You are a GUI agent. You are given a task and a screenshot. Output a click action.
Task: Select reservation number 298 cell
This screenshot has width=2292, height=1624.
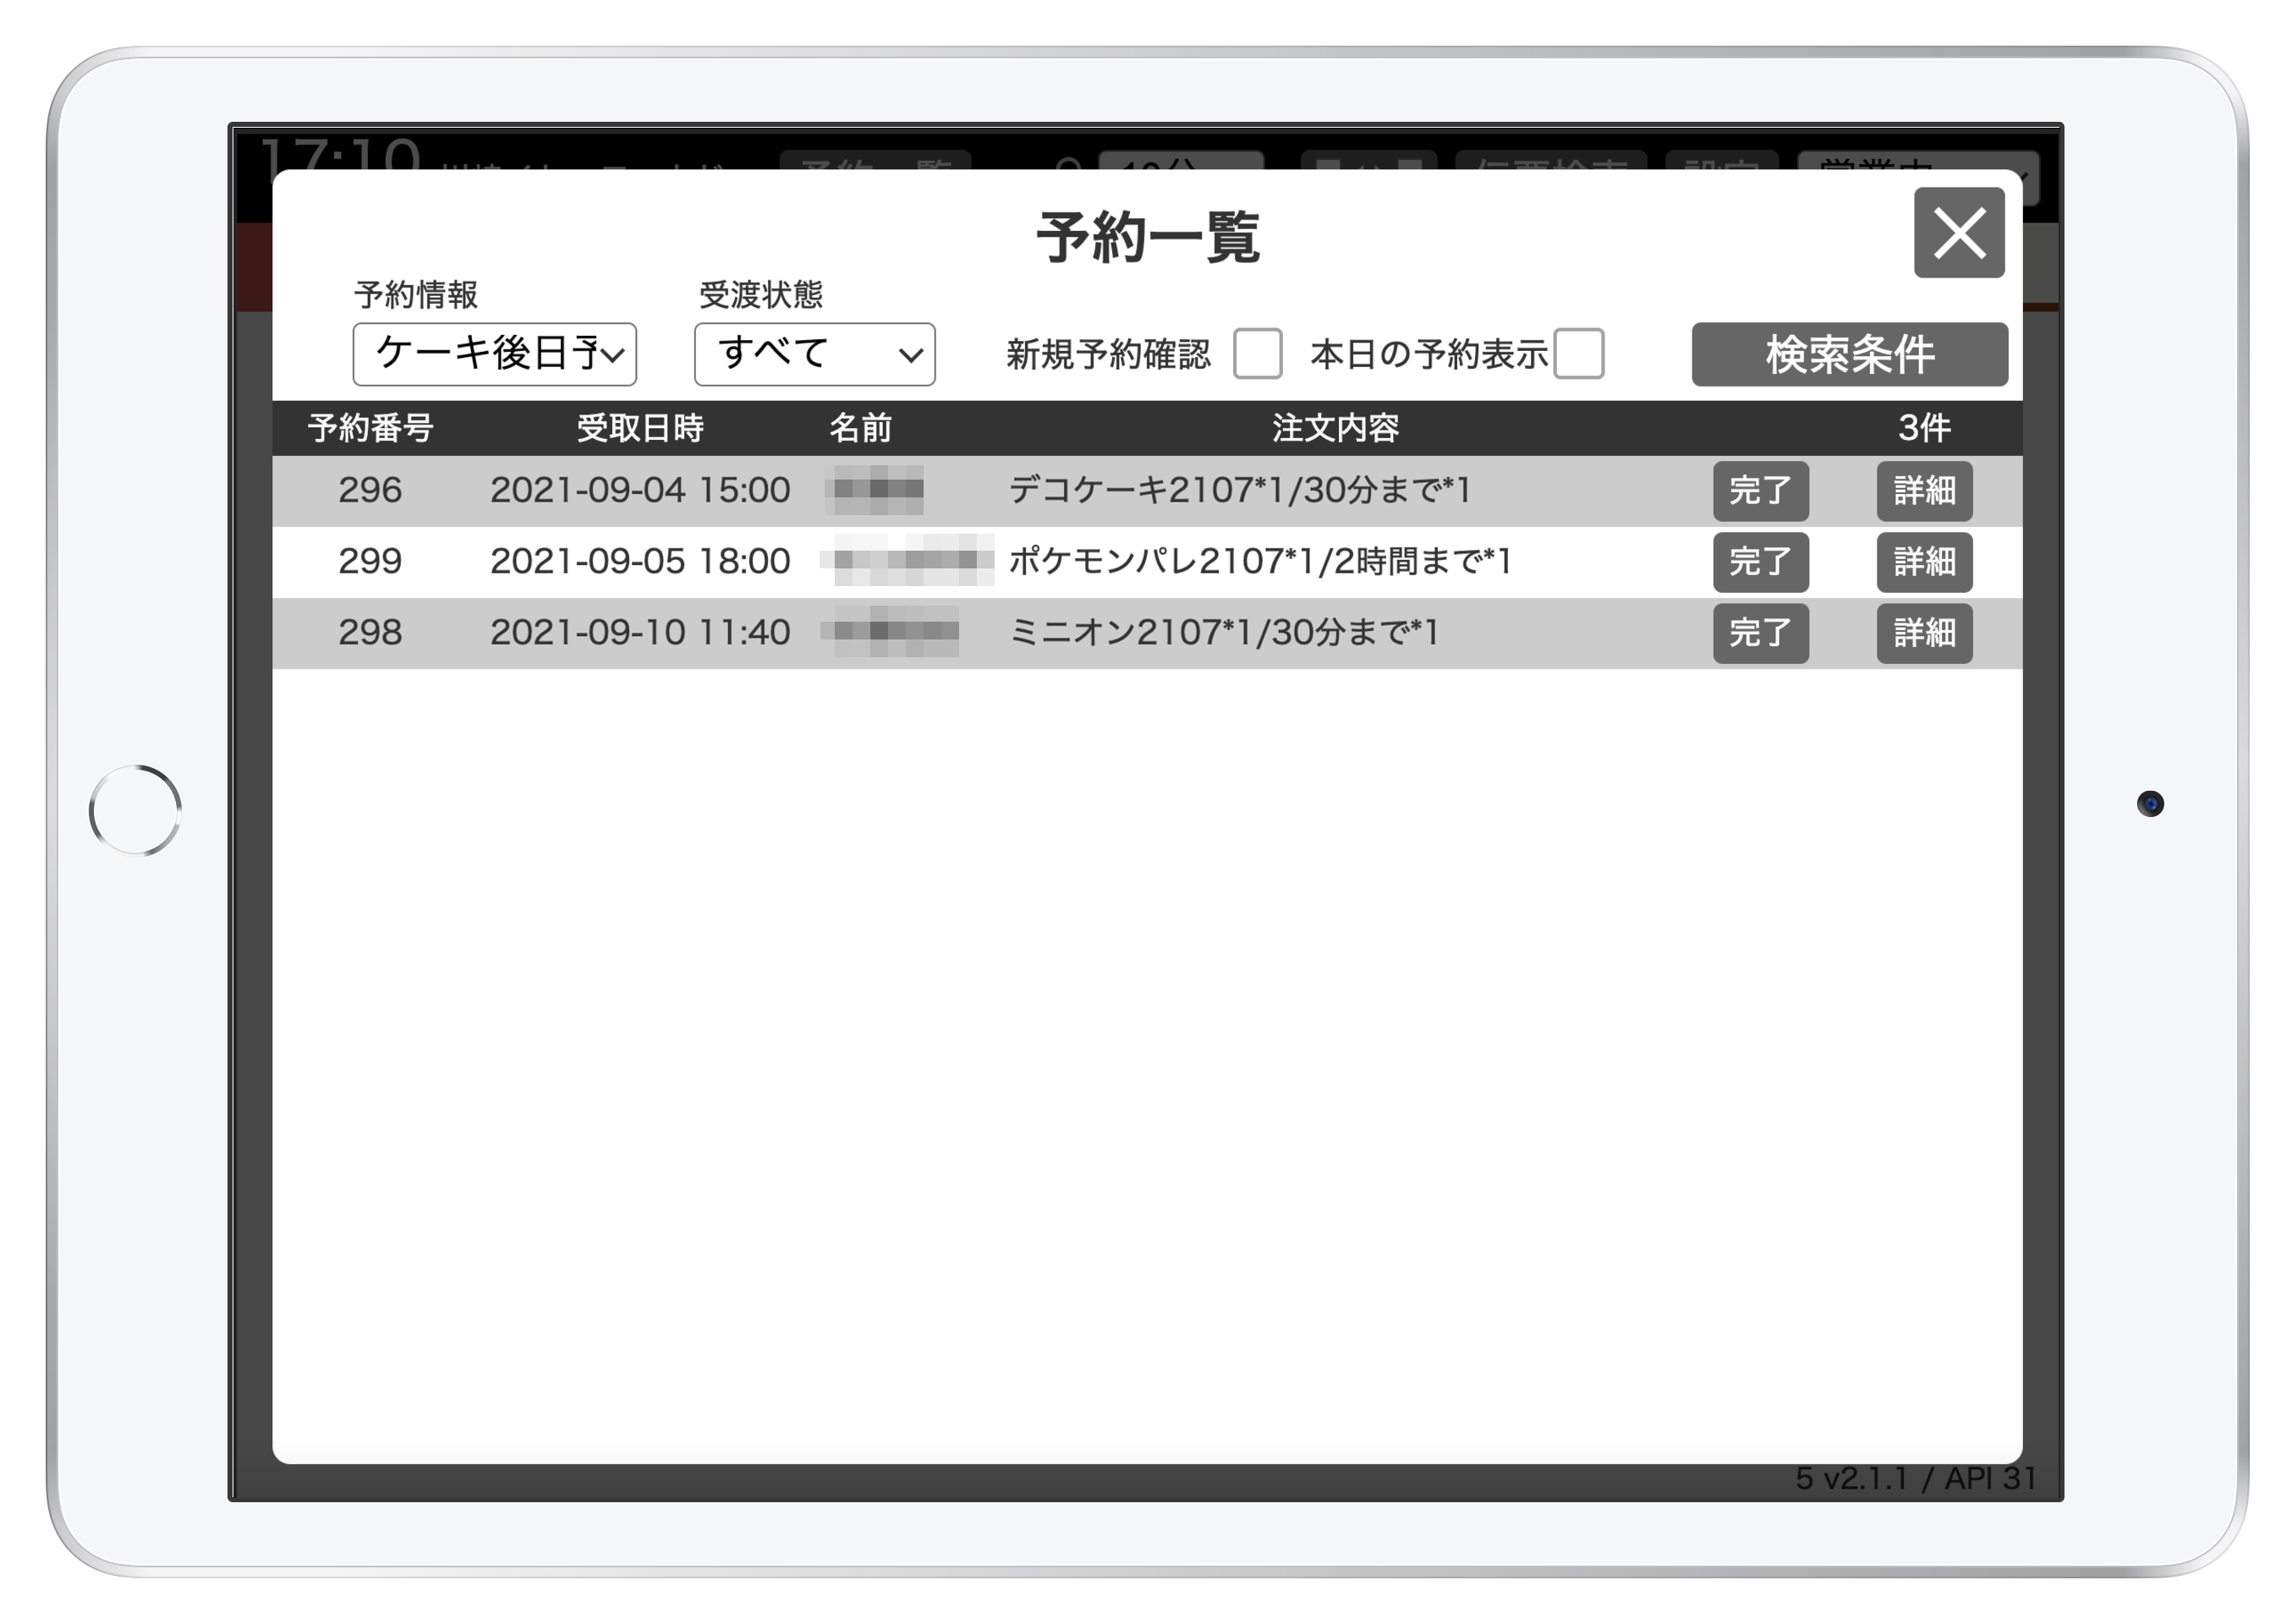tap(370, 632)
